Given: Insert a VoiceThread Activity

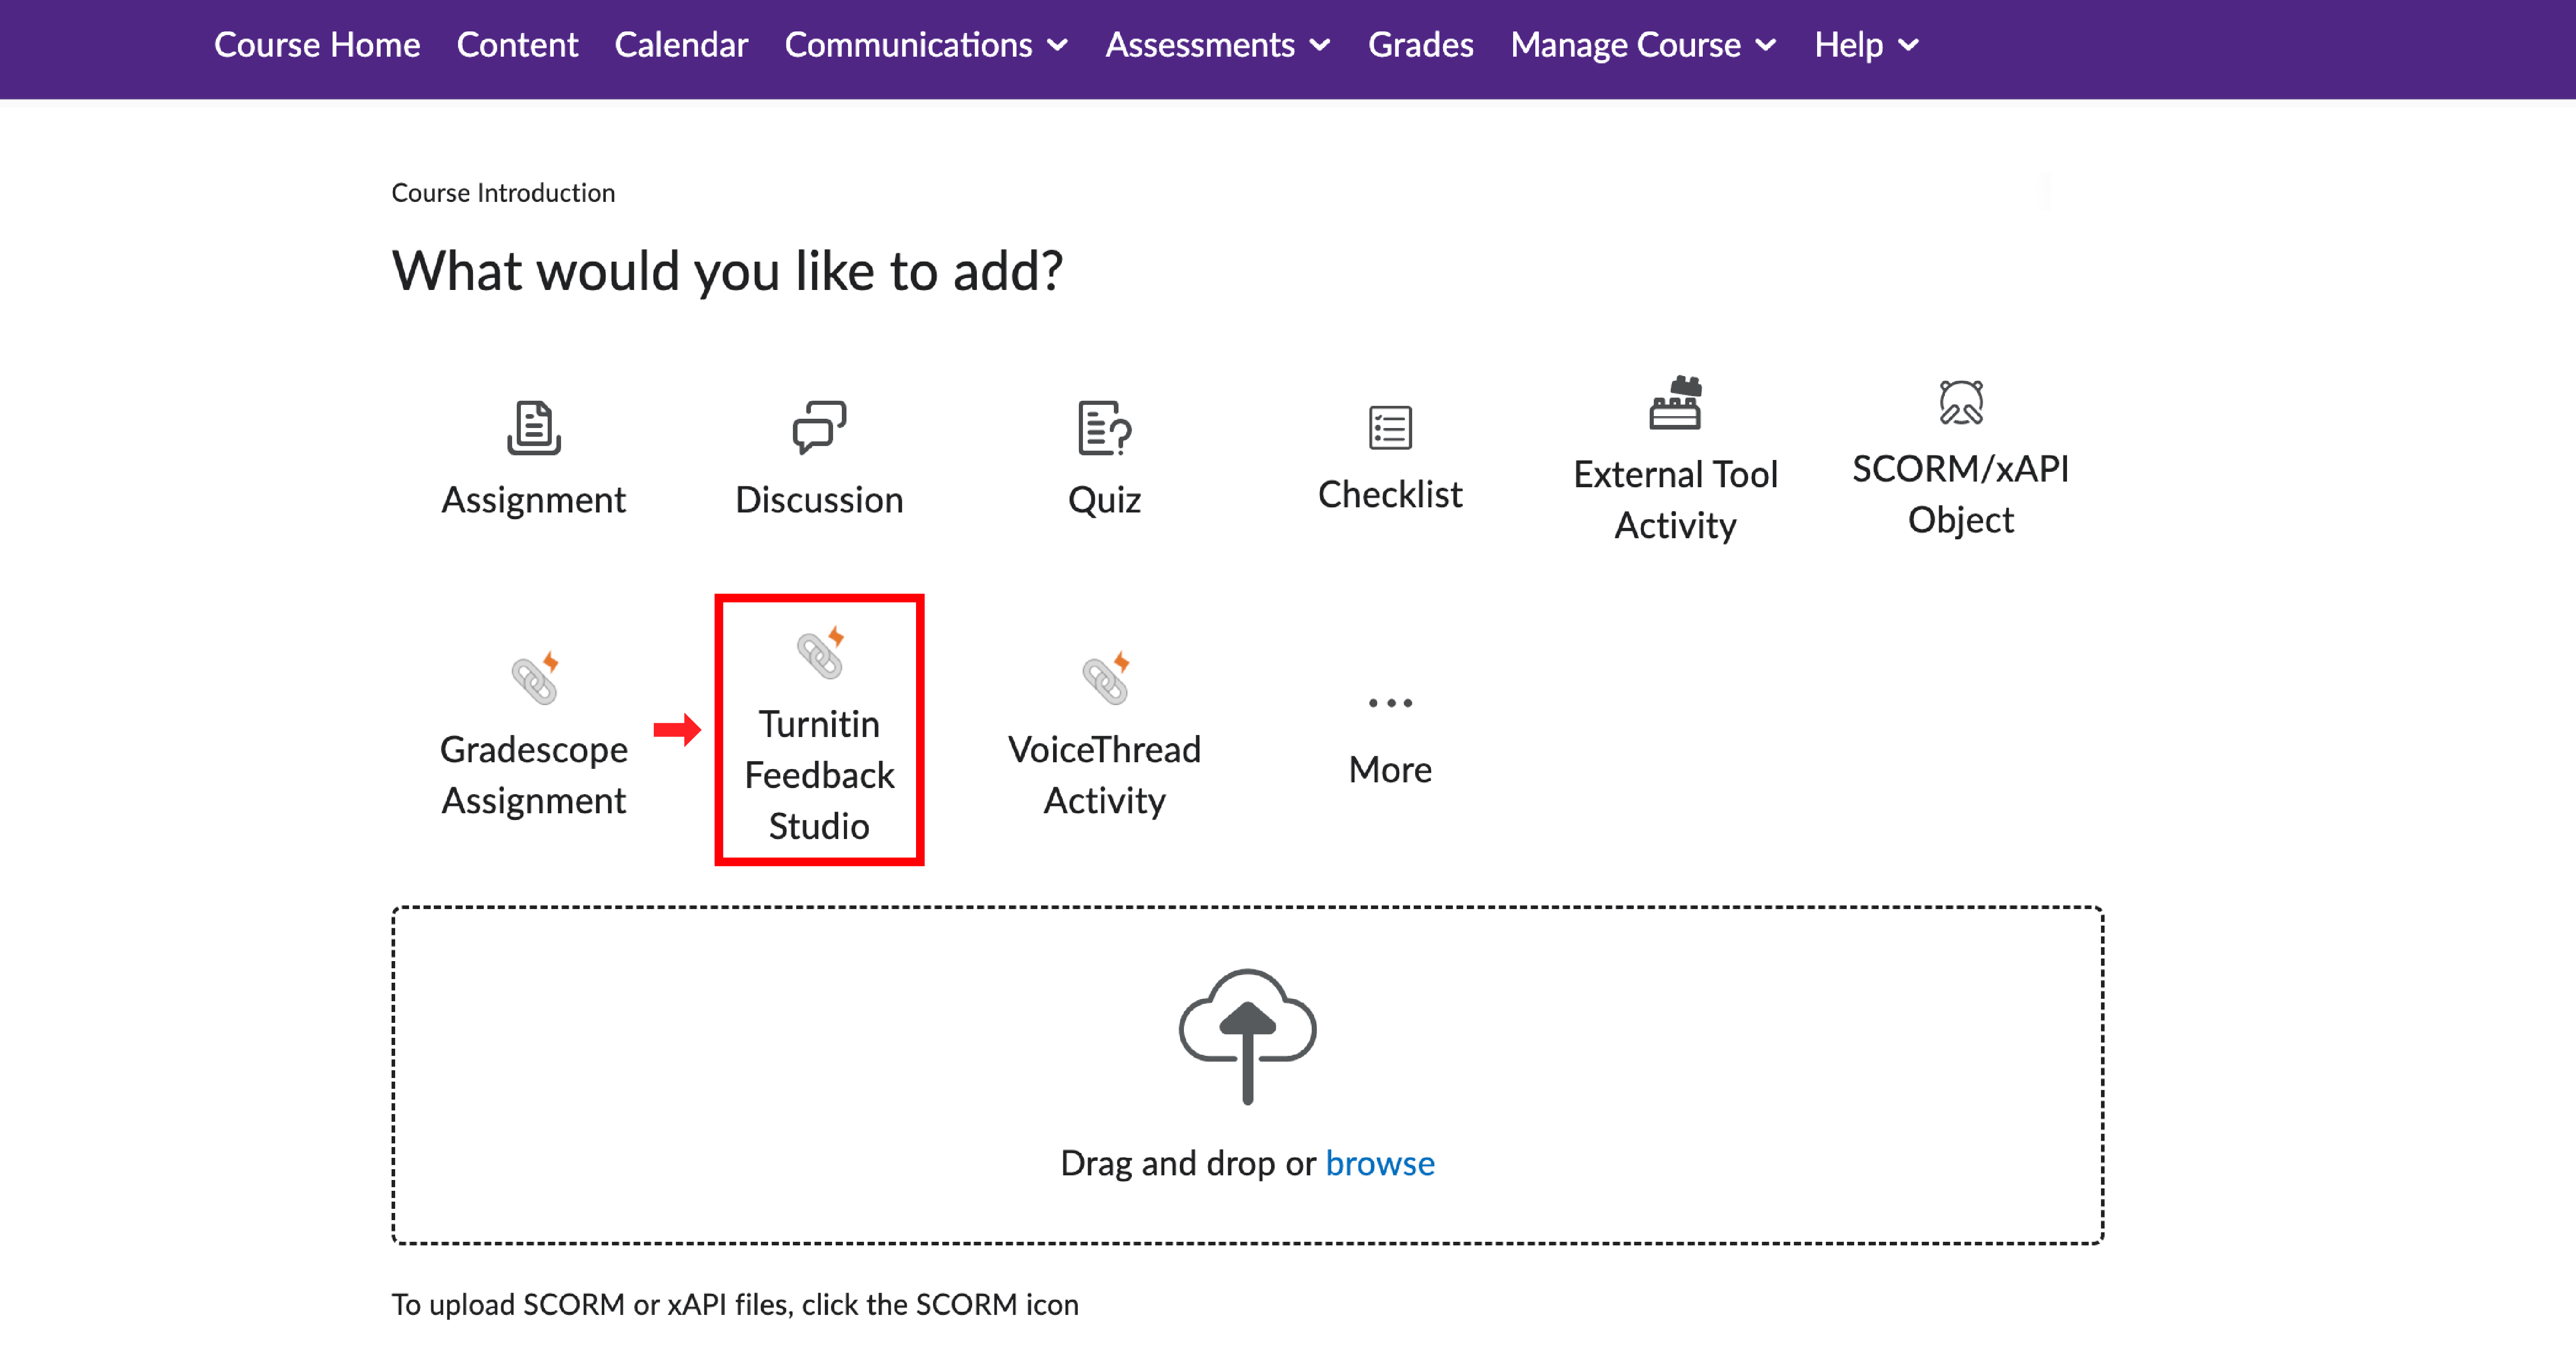Looking at the screenshot, I should click(x=1104, y=730).
